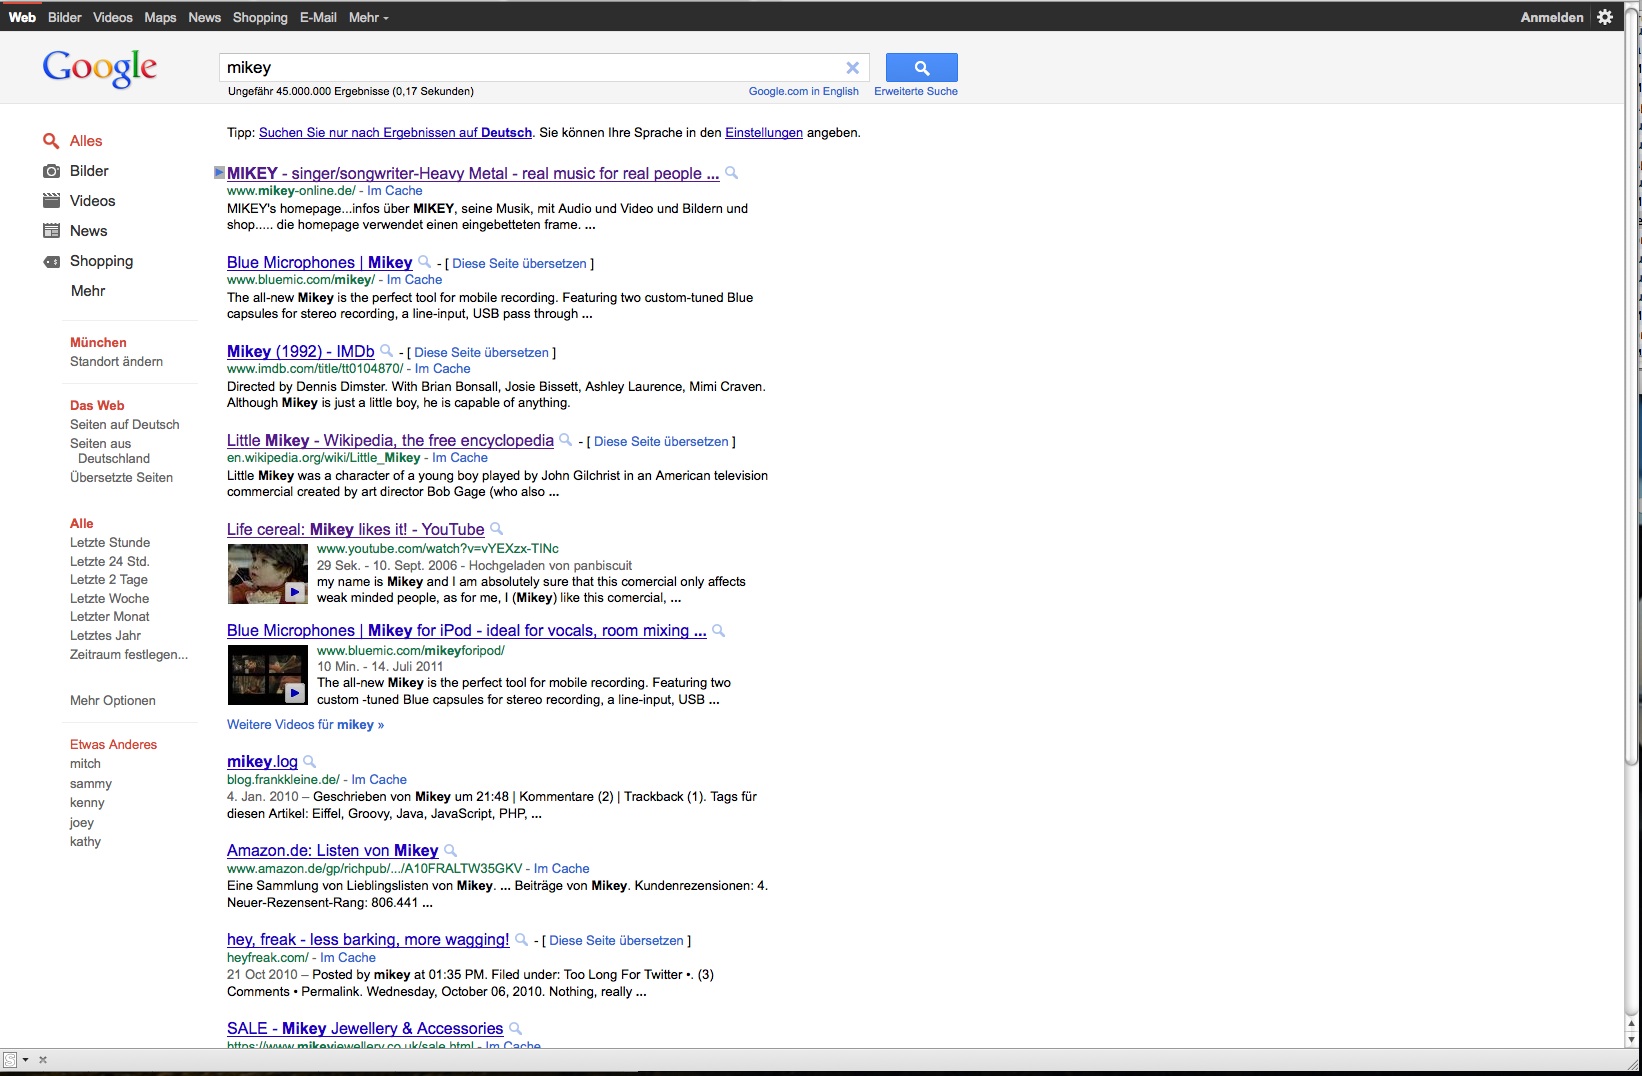Filter results to Letzte Woche
Image resolution: width=1642 pixels, height=1076 pixels.
pyautogui.click(x=109, y=599)
